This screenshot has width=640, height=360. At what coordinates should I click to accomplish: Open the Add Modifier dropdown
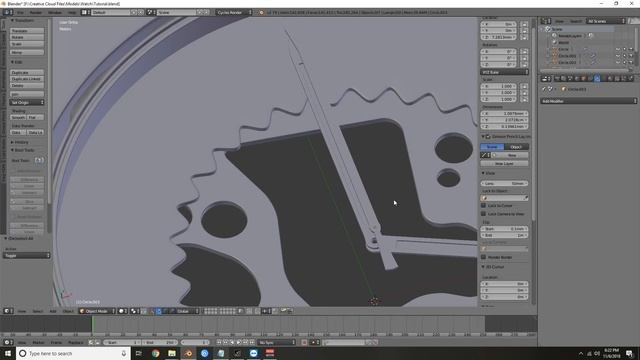pyautogui.click(x=589, y=101)
